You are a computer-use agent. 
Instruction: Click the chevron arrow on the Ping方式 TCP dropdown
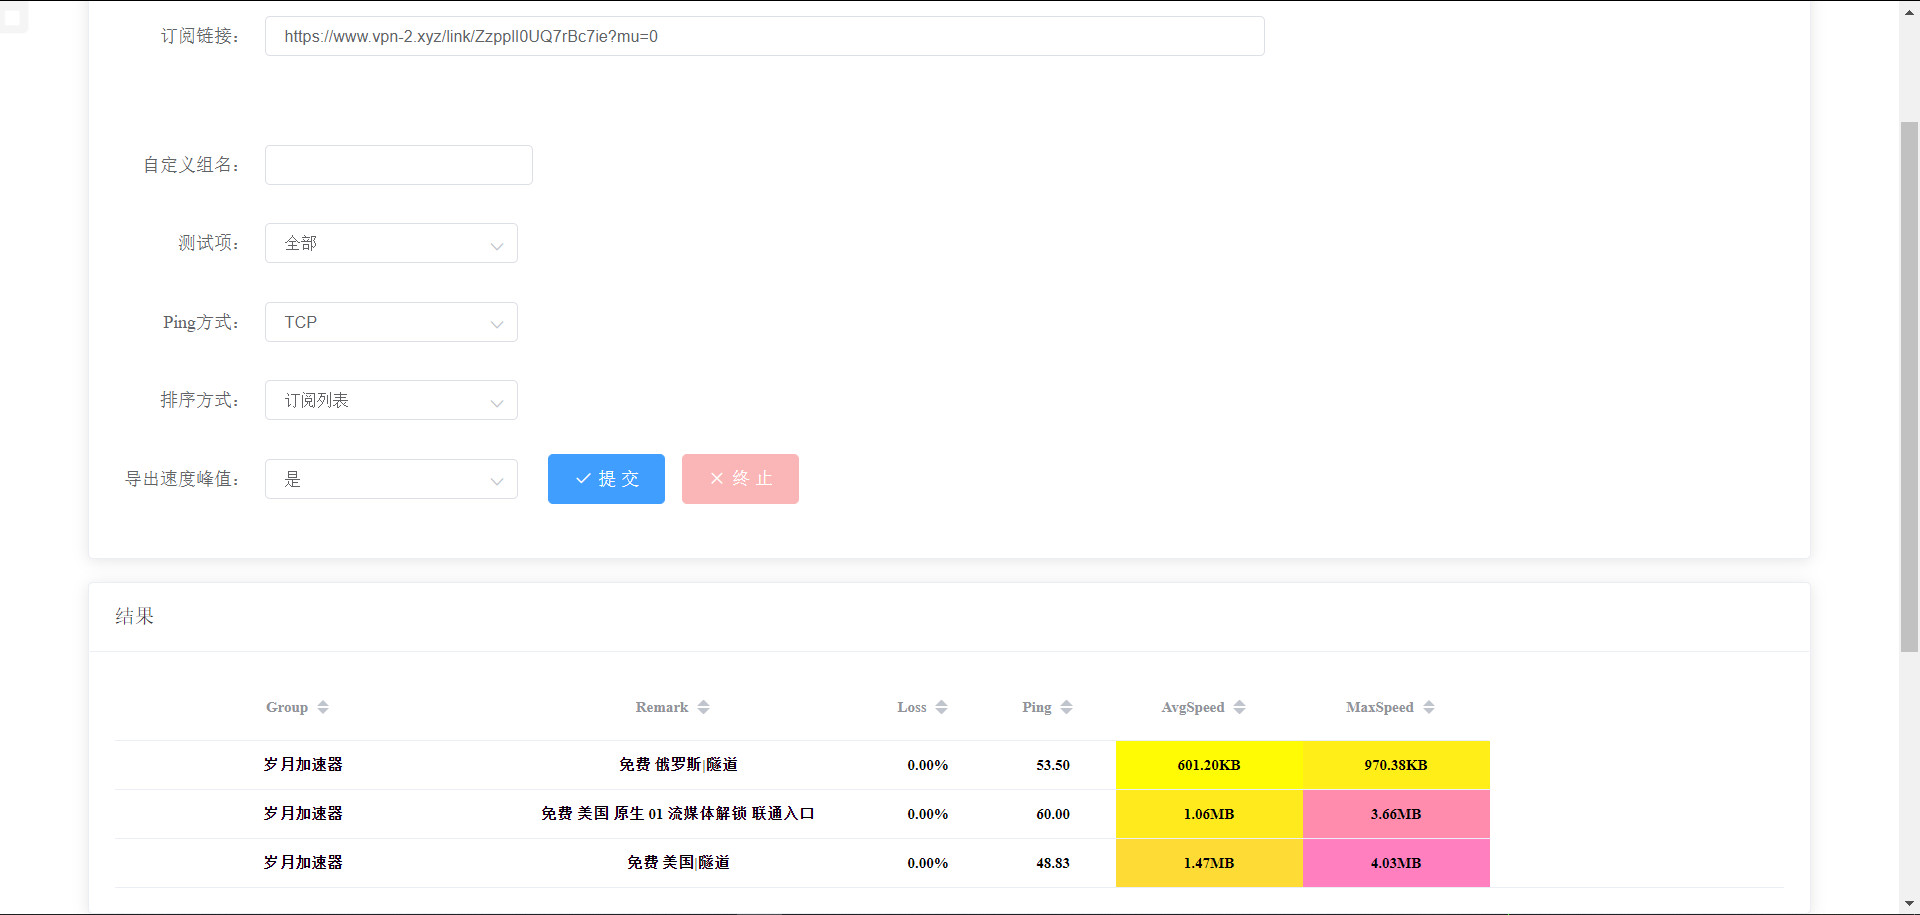click(x=496, y=324)
